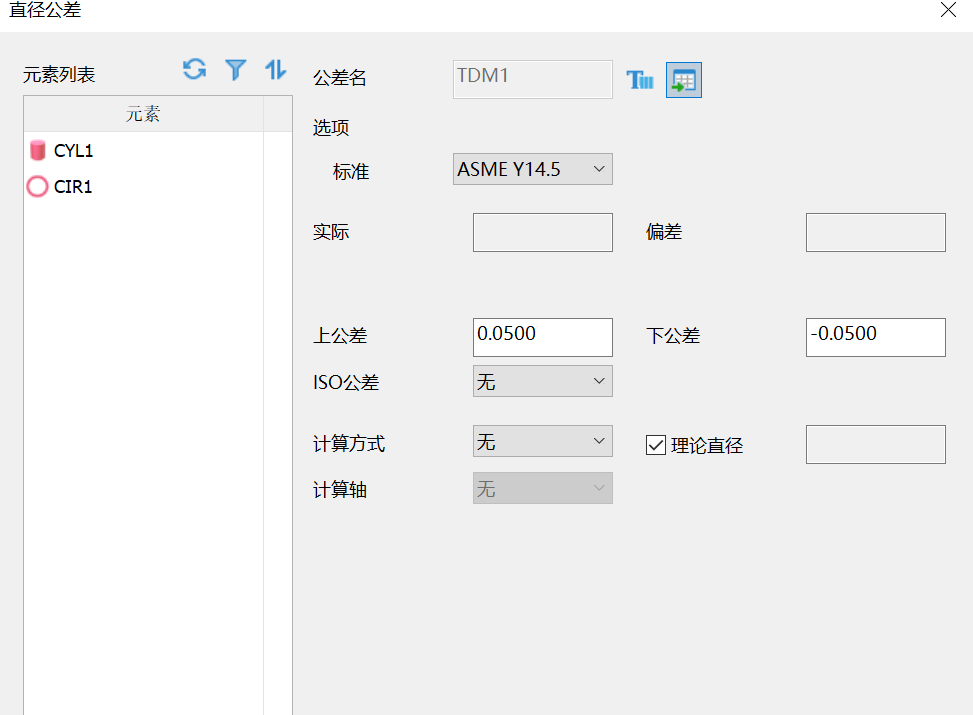The image size is (973, 715).
Task: Click the sort elements icon
Action: click(274, 70)
